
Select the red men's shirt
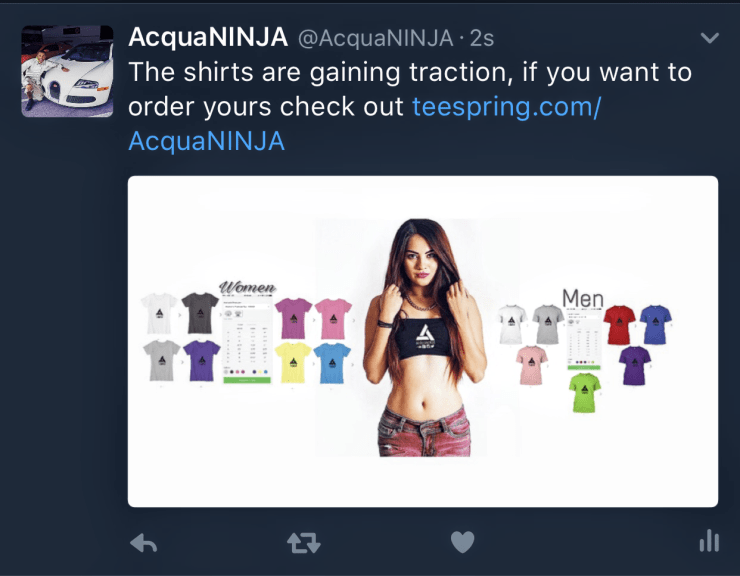pyautogui.click(x=619, y=325)
